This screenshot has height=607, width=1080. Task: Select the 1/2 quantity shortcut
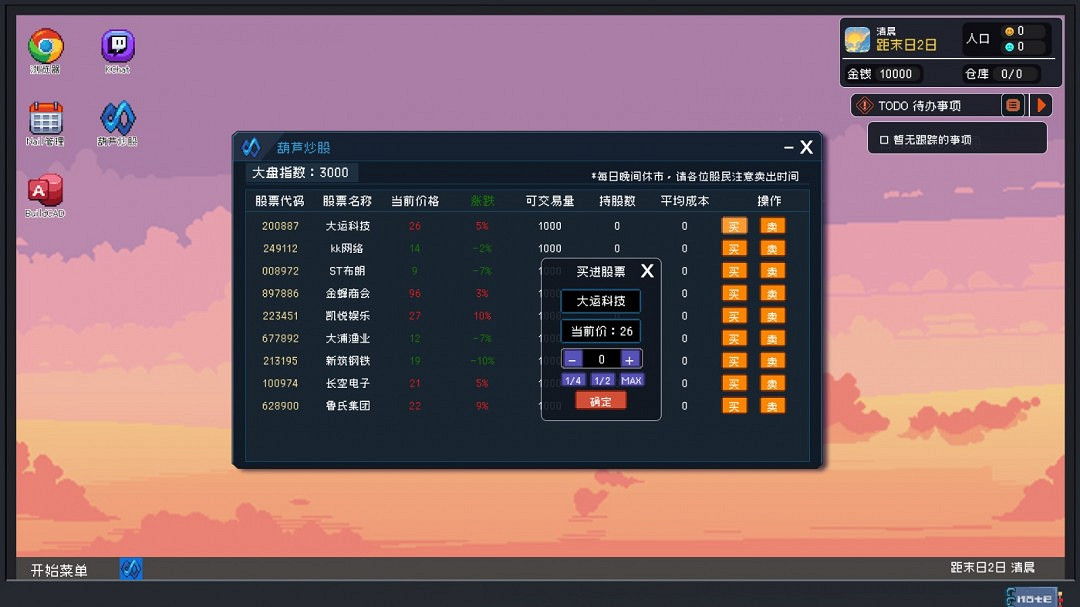click(601, 379)
